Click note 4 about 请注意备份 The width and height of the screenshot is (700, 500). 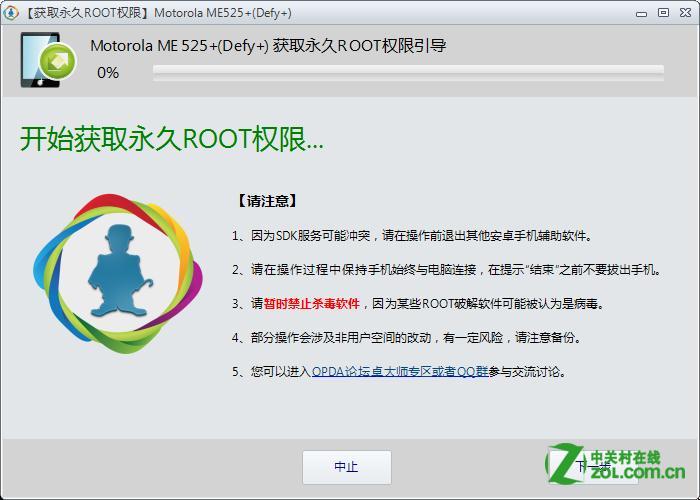tap(407, 338)
